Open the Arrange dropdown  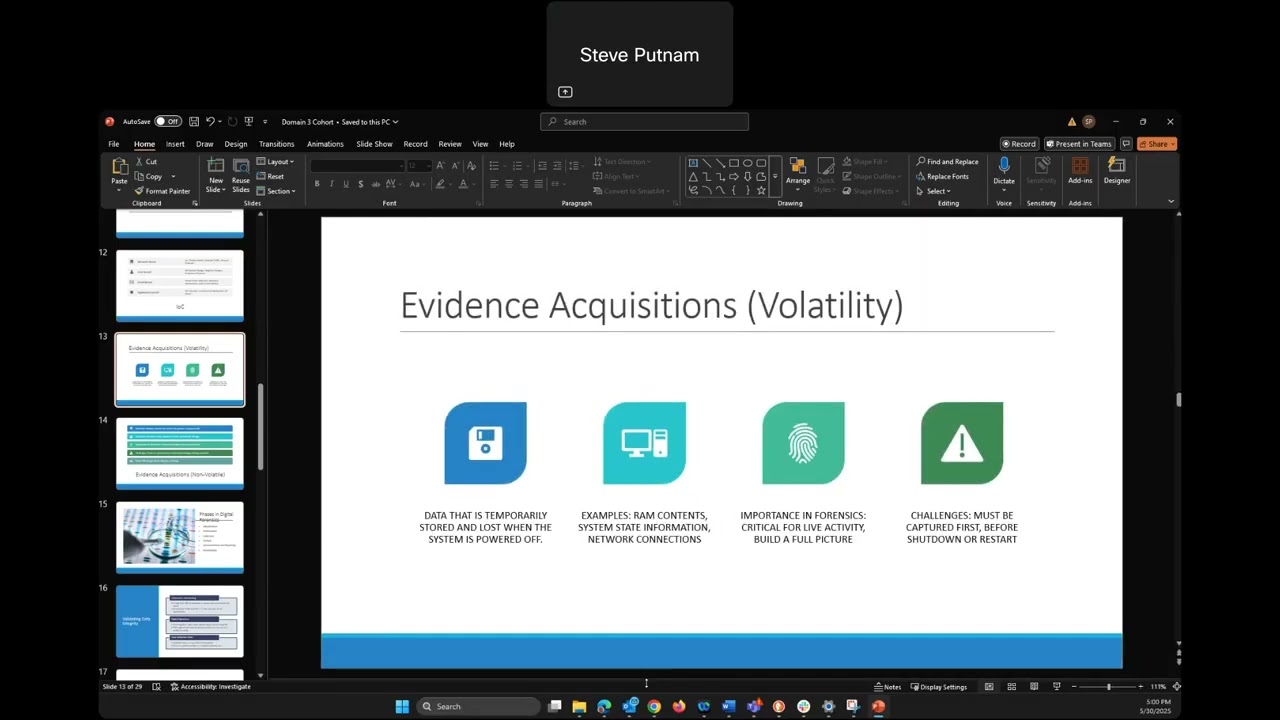[798, 174]
